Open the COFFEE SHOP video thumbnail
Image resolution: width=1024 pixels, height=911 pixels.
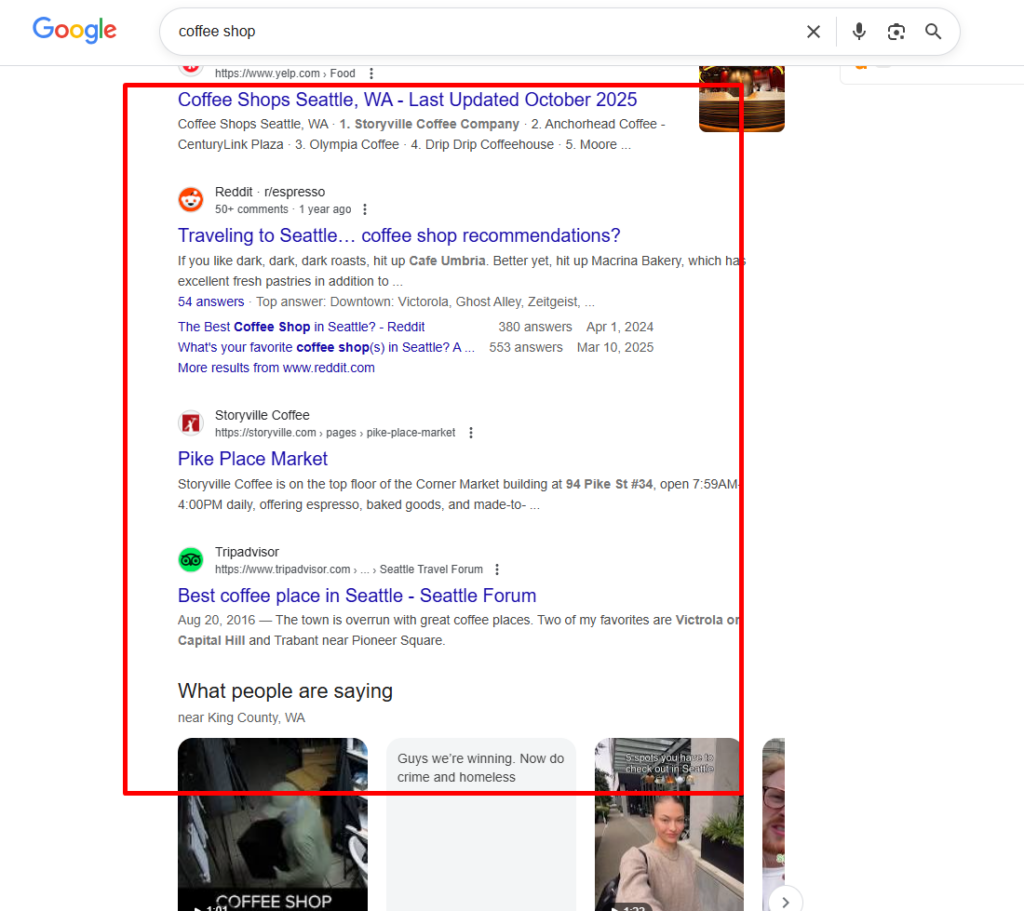click(x=273, y=825)
